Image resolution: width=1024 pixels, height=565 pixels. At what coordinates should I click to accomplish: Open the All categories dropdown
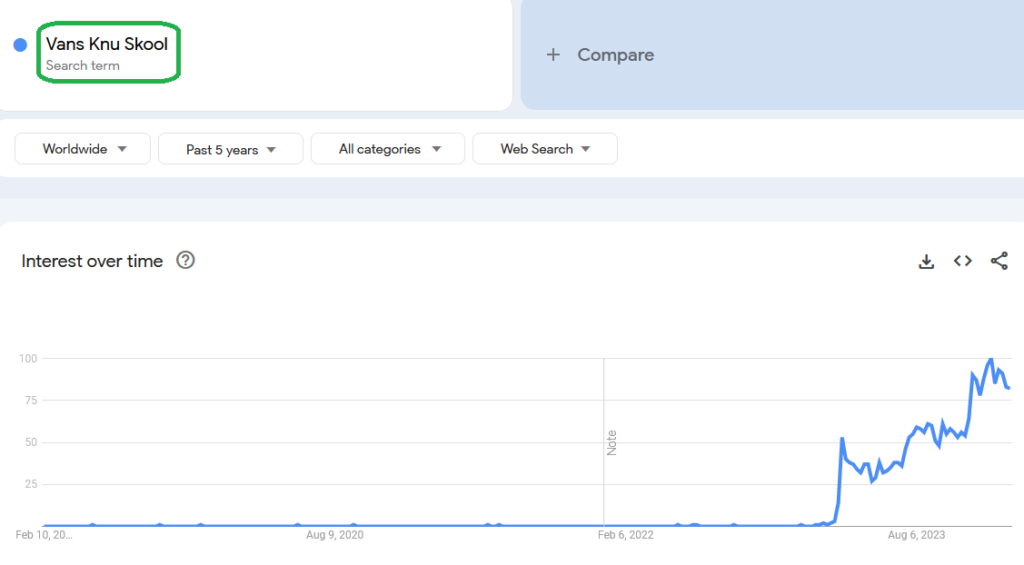pyautogui.click(x=388, y=149)
